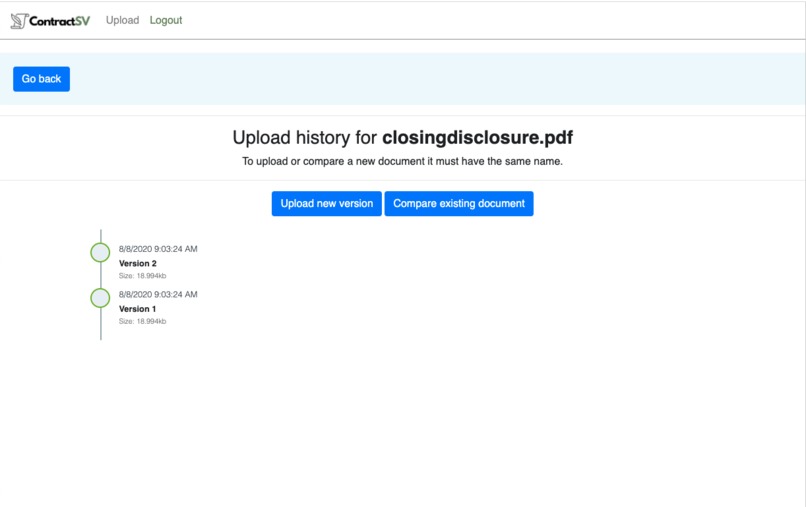Click the Logout link
806x507 pixels.
coord(166,20)
